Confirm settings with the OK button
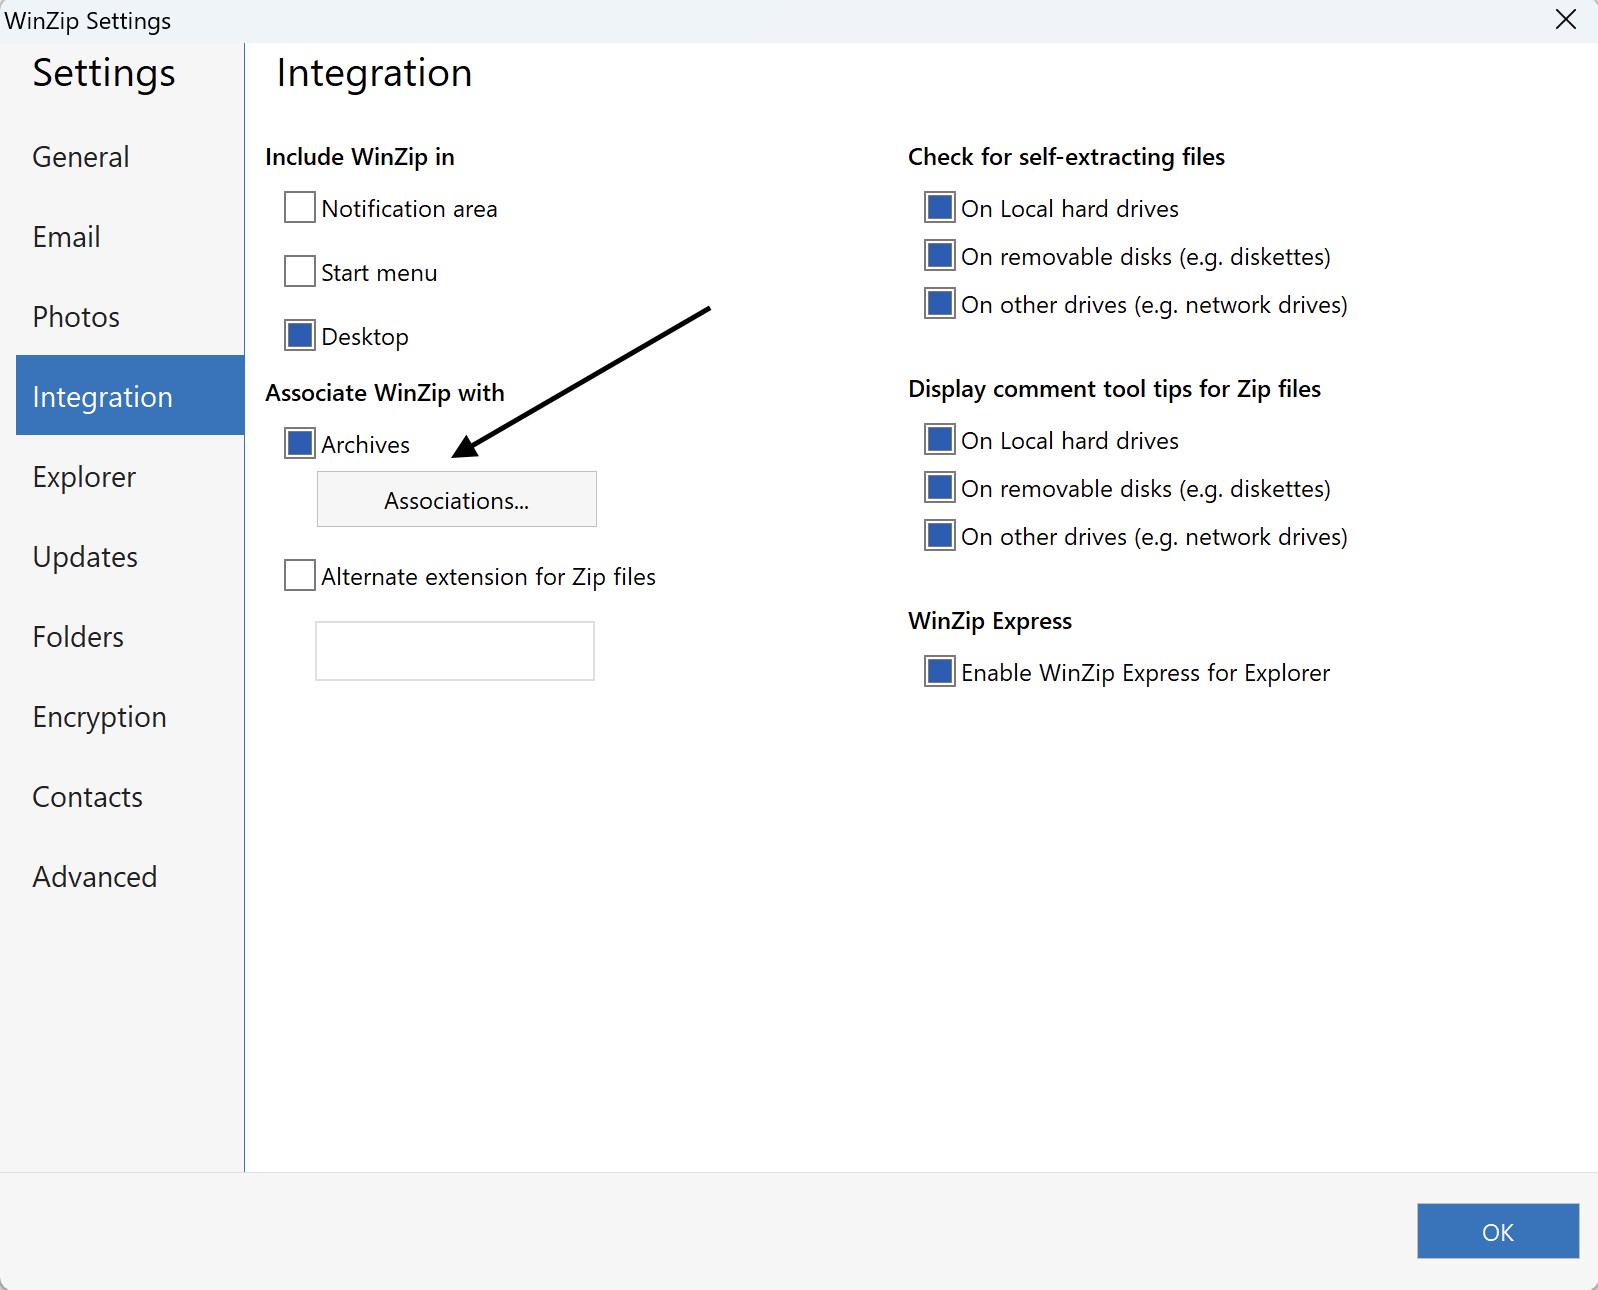This screenshot has height=1290, width=1598. point(1498,1231)
